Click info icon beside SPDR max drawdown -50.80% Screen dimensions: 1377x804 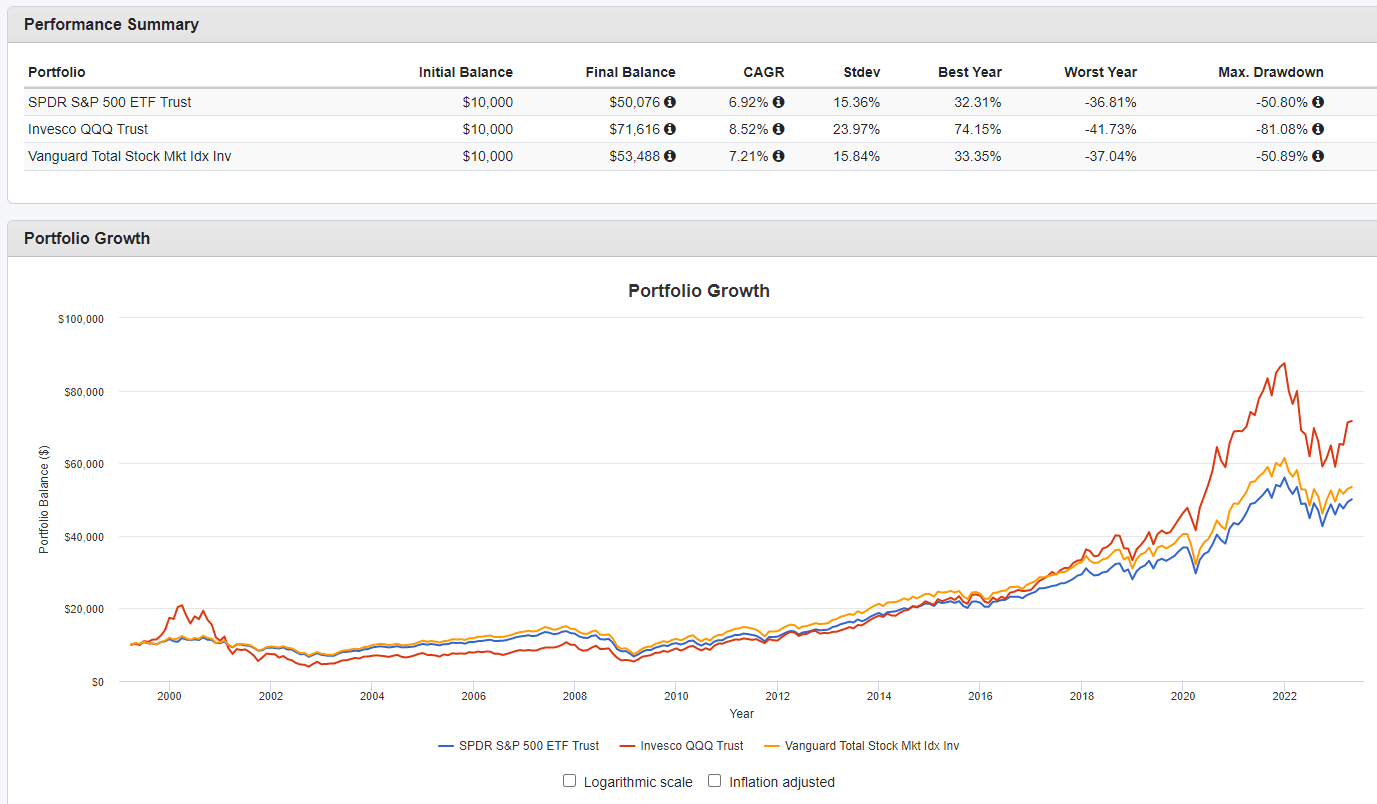click(x=1318, y=102)
